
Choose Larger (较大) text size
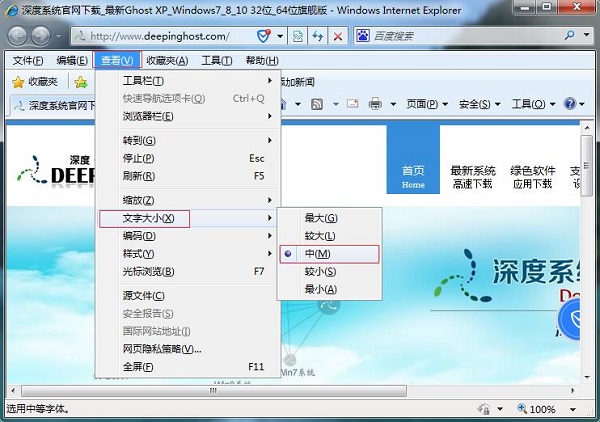329,236
